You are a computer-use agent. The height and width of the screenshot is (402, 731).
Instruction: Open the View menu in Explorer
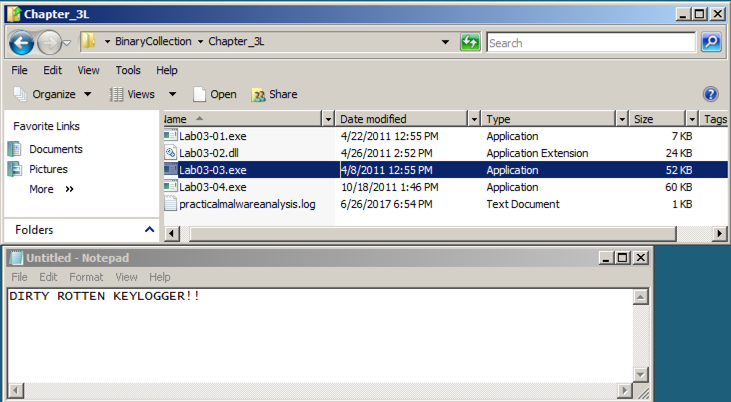click(88, 70)
